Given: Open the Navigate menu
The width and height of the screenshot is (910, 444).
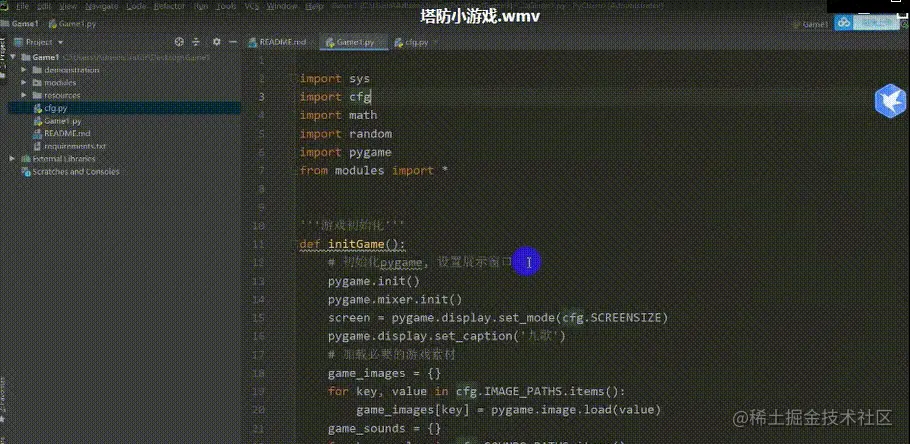Looking at the screenshot, I should (102, 7).
